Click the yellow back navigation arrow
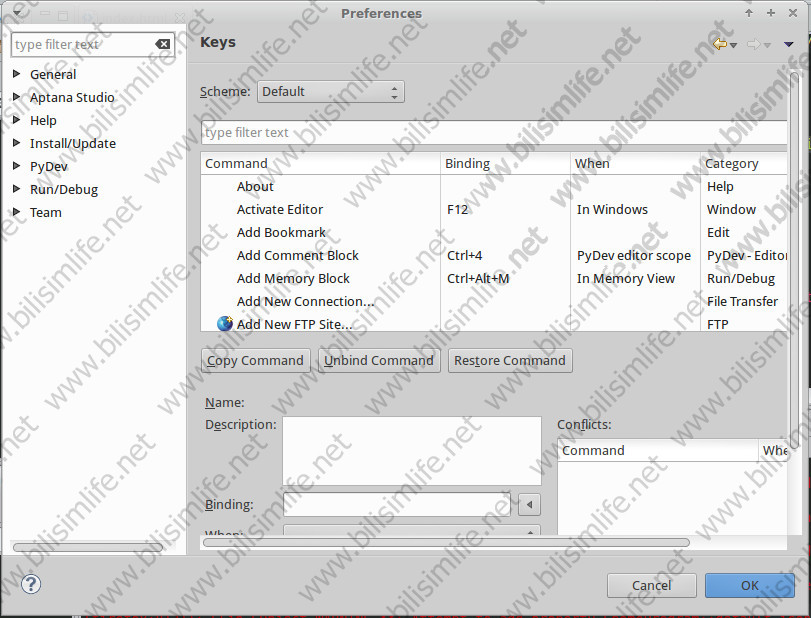Viewport: 811px width, 618px height. click(x=718, y=44)
